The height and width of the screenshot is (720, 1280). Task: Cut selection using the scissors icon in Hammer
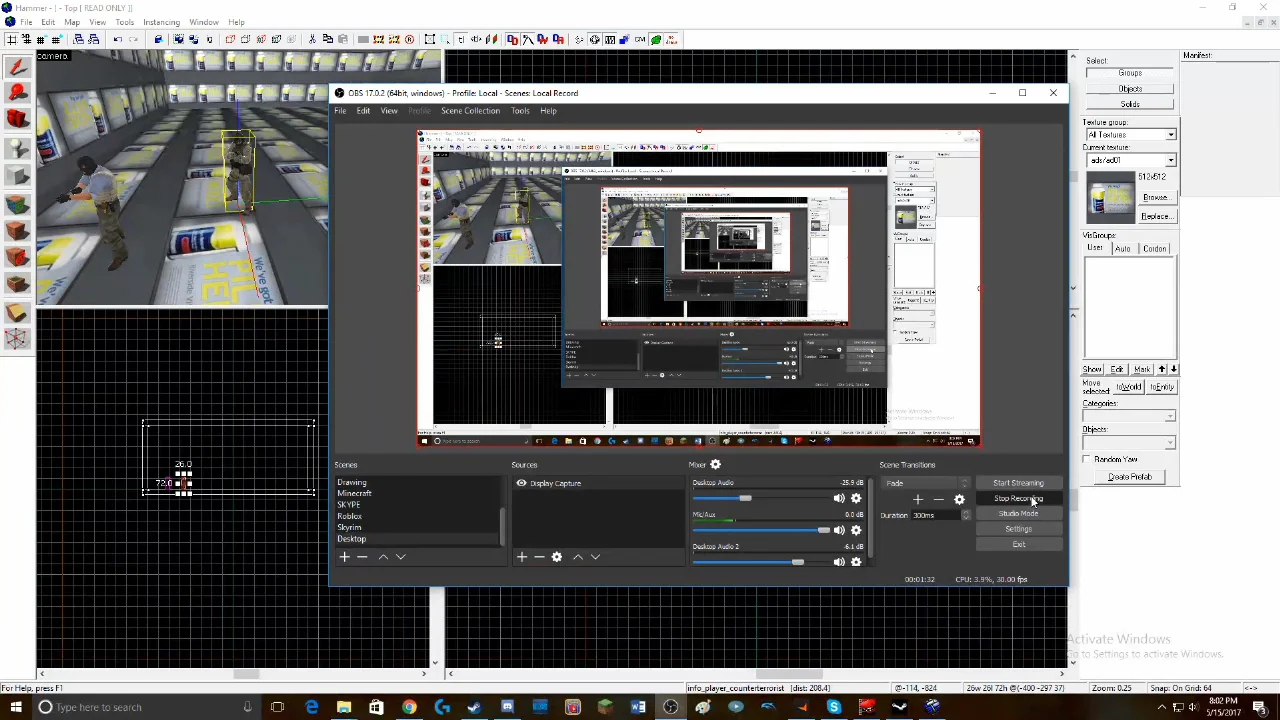click(x=313, y=40)
